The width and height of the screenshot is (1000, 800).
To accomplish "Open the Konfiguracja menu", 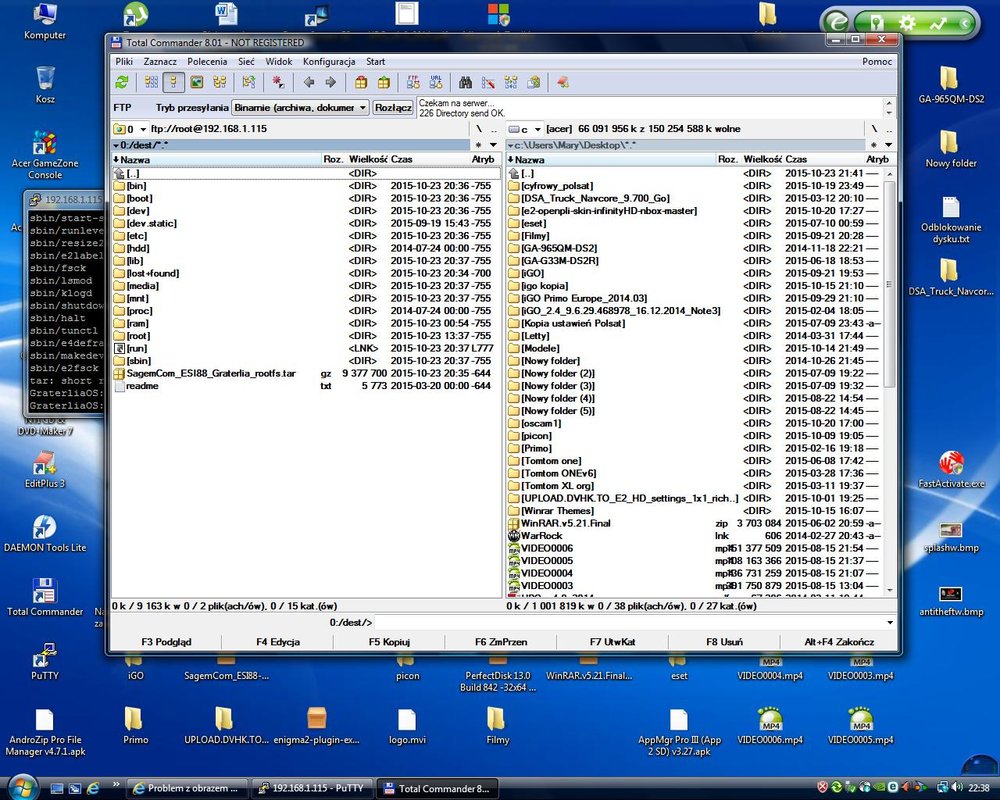I will click(x=329, y=62).
